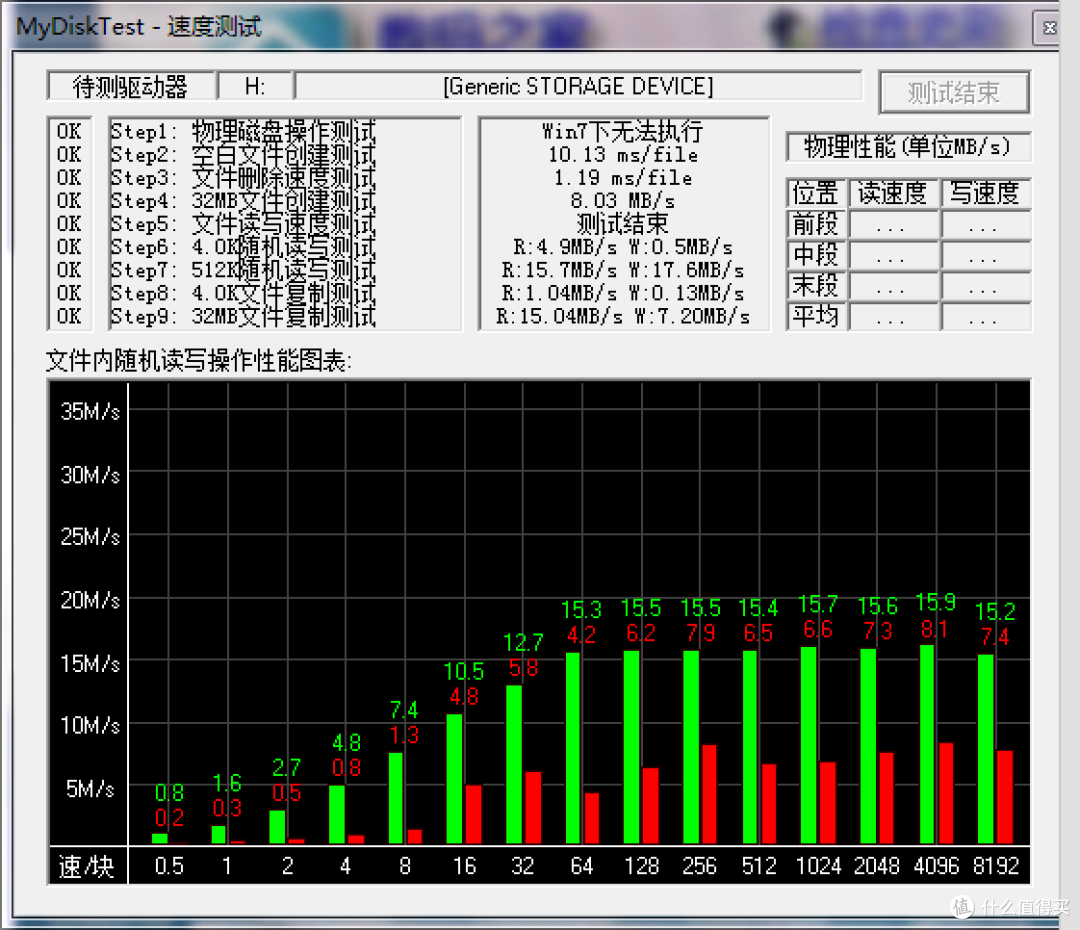The width and height of the screenshot is (1080, 930).
Task: Select the Step8: 4.0K文件复制测试 row
Action: coord(243,293)
